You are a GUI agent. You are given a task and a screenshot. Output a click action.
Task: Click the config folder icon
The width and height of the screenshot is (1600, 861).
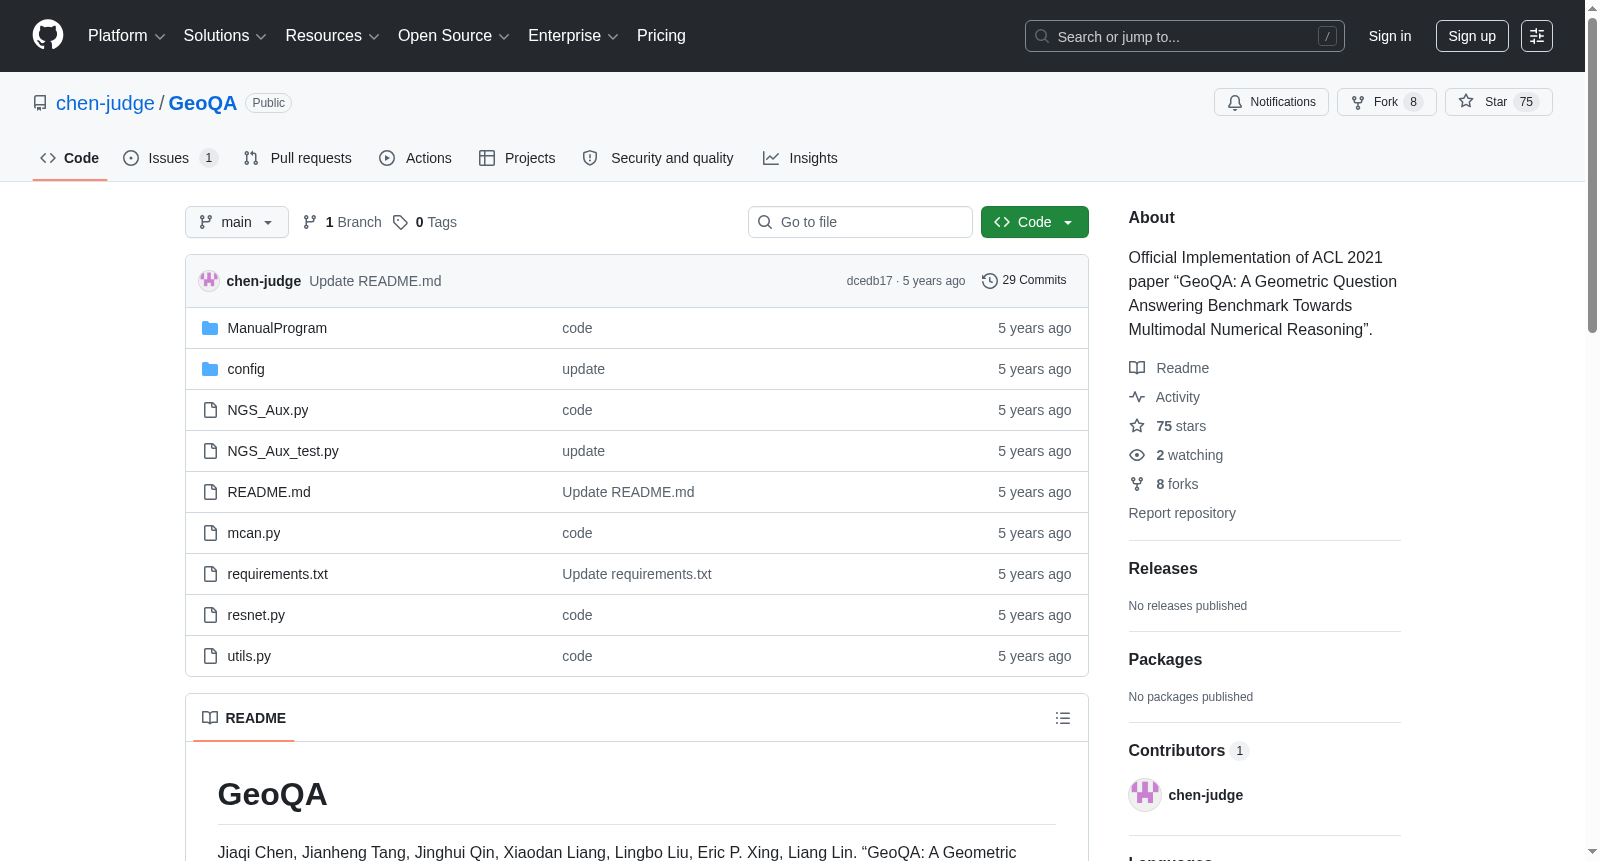pos(210,369)
